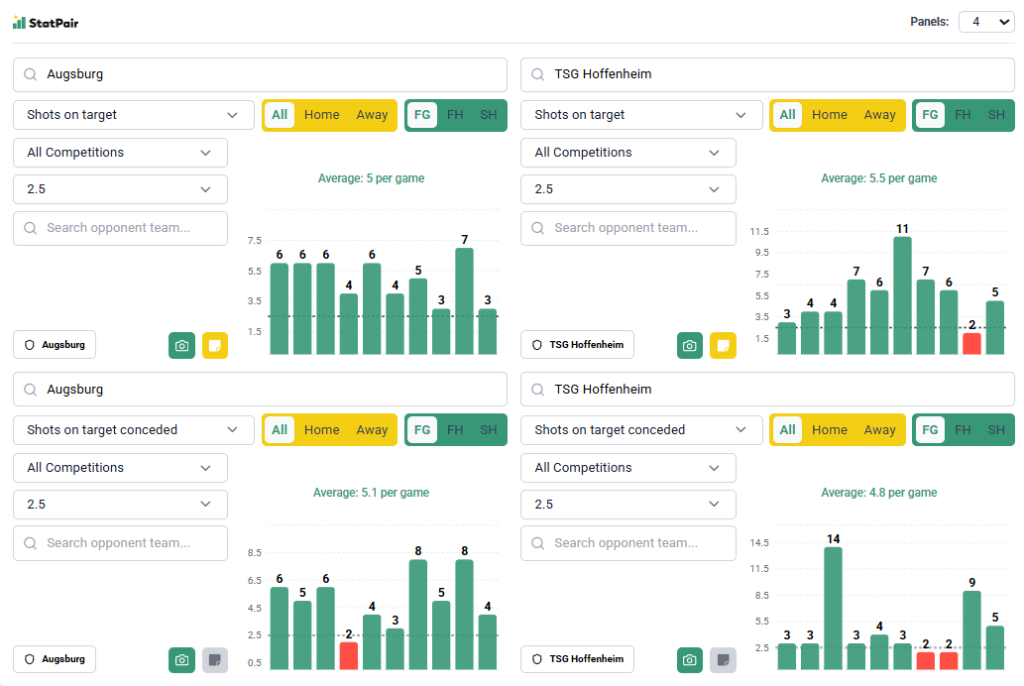Click the red bar in bottom Augsburg chart
The height and width of the screenshot is (686, 1024).
point(348,655)
